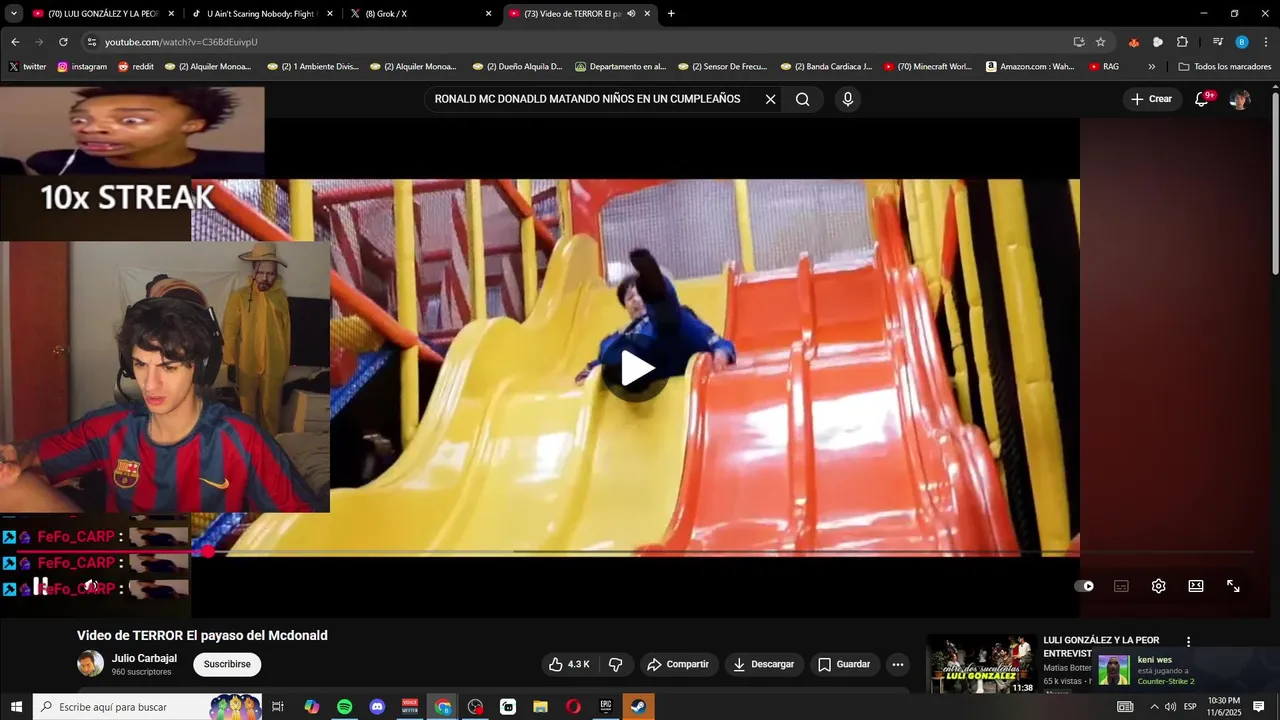Open options for Luli González recommended video

click(x=1188, y=642)
